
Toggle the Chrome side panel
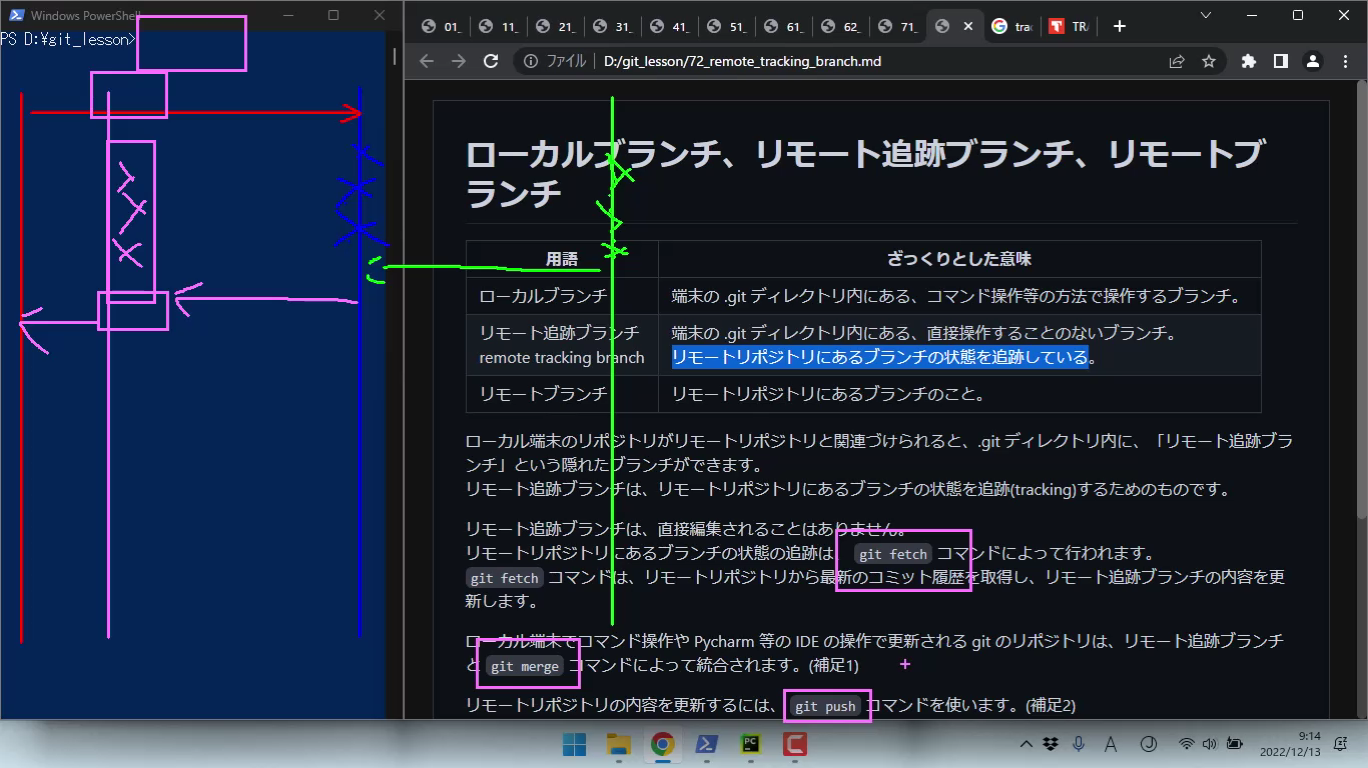(1280, 61)
